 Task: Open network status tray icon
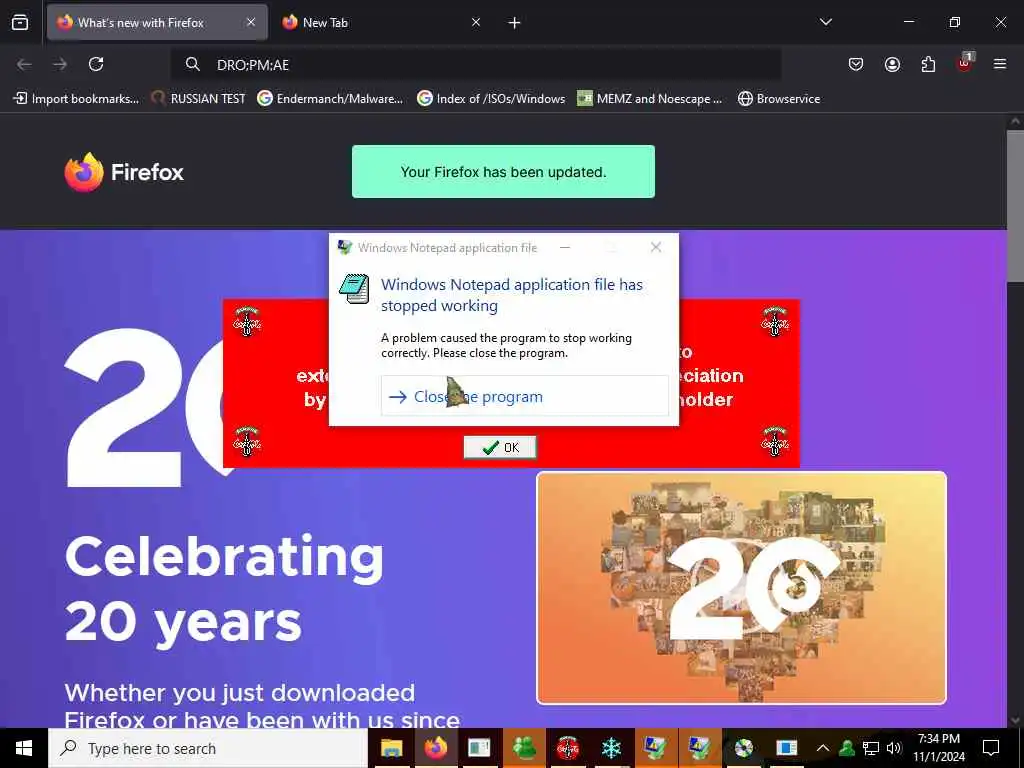[871, 748]
